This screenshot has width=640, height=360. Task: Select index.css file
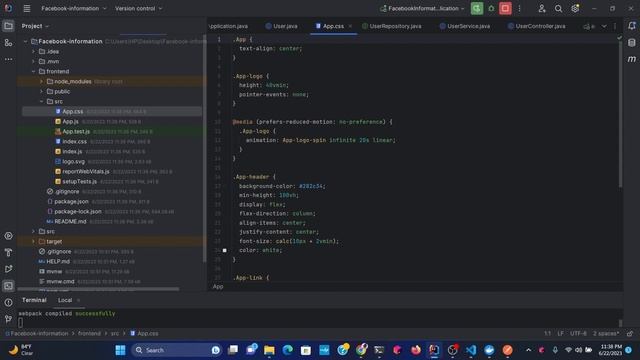(74, 142)
